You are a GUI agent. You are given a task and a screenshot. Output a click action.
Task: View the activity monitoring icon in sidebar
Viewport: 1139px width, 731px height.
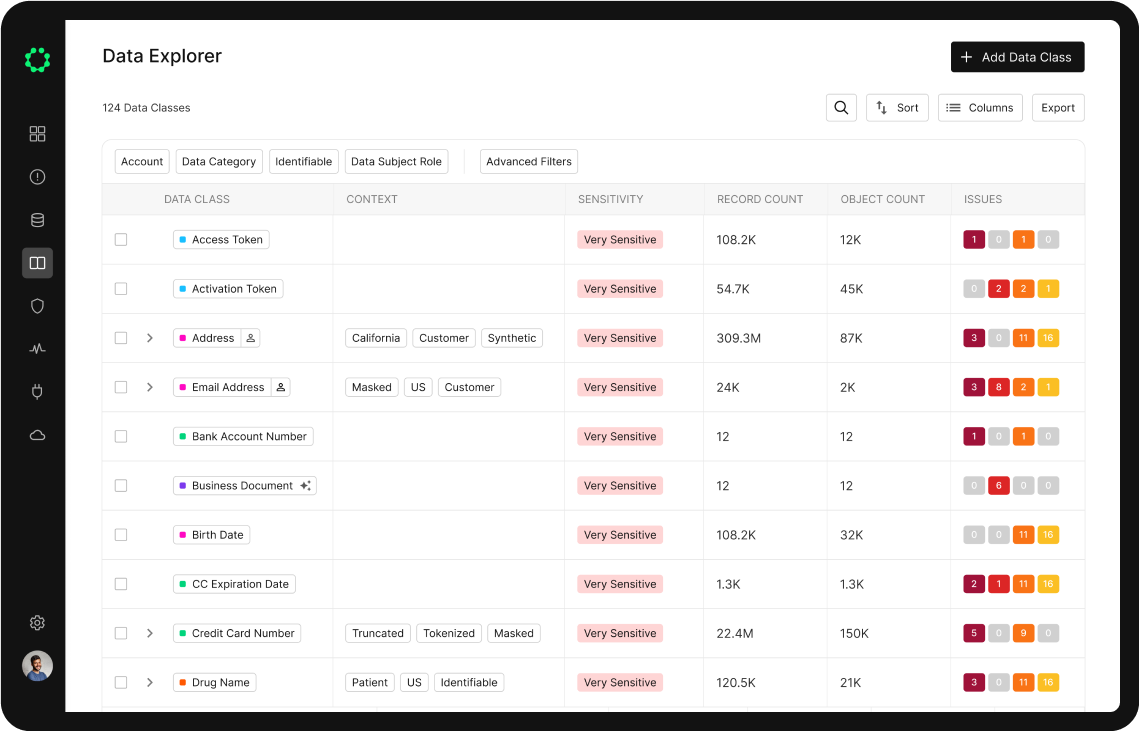(37, 348)
